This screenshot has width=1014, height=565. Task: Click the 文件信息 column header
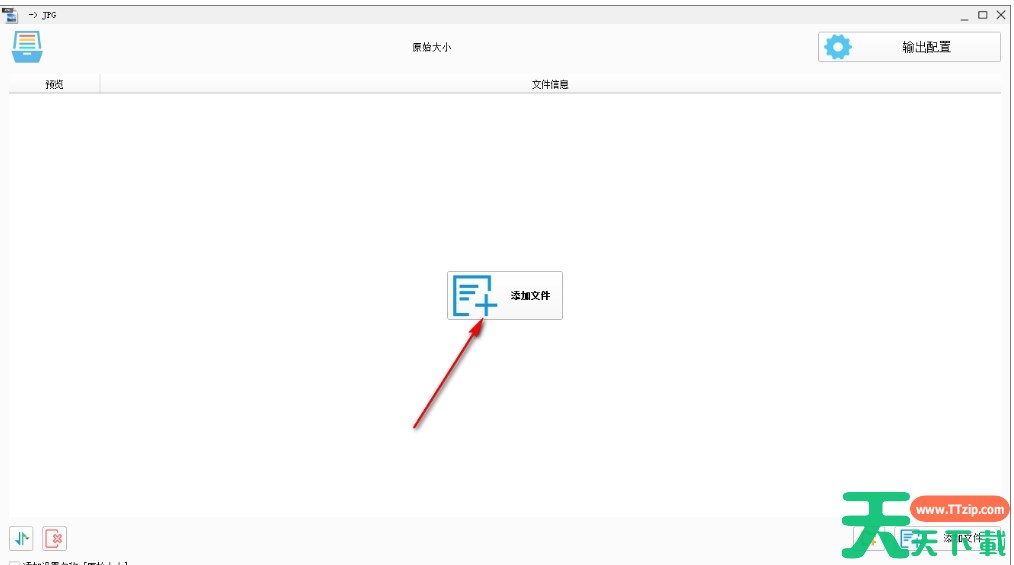pos(550,84)
